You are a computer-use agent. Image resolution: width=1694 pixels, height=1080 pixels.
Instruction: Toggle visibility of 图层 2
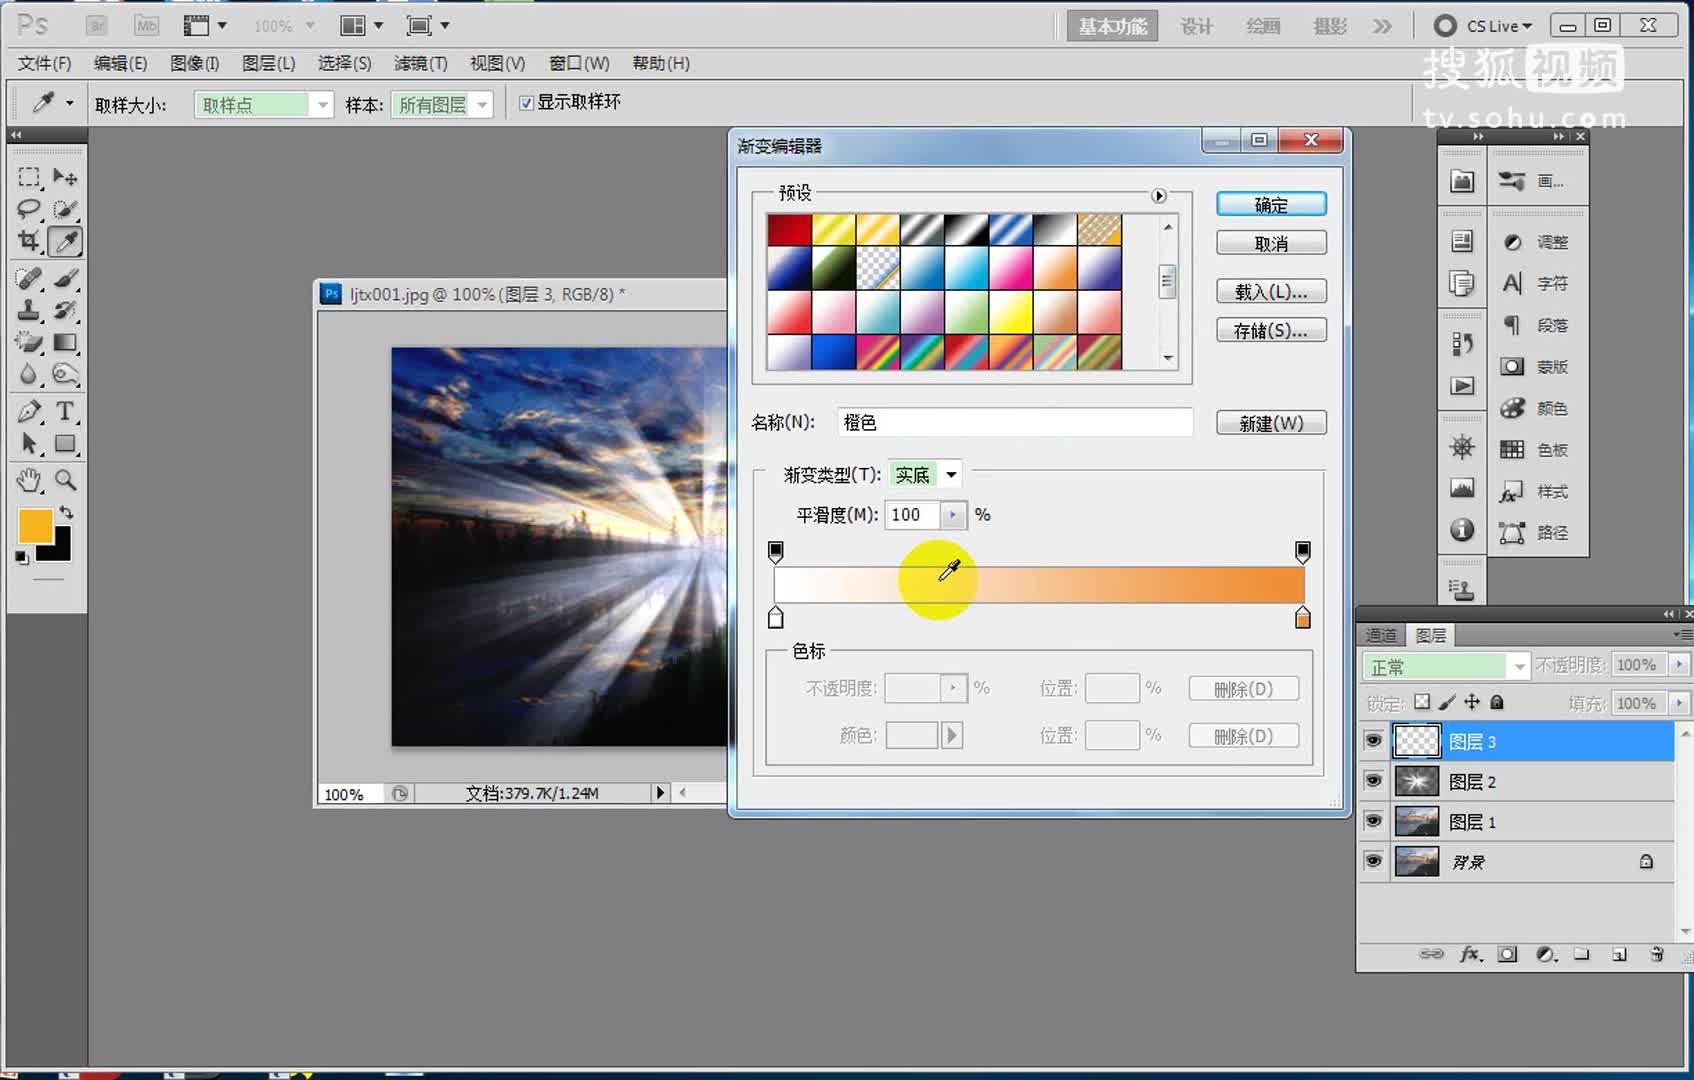[1373, 781]
